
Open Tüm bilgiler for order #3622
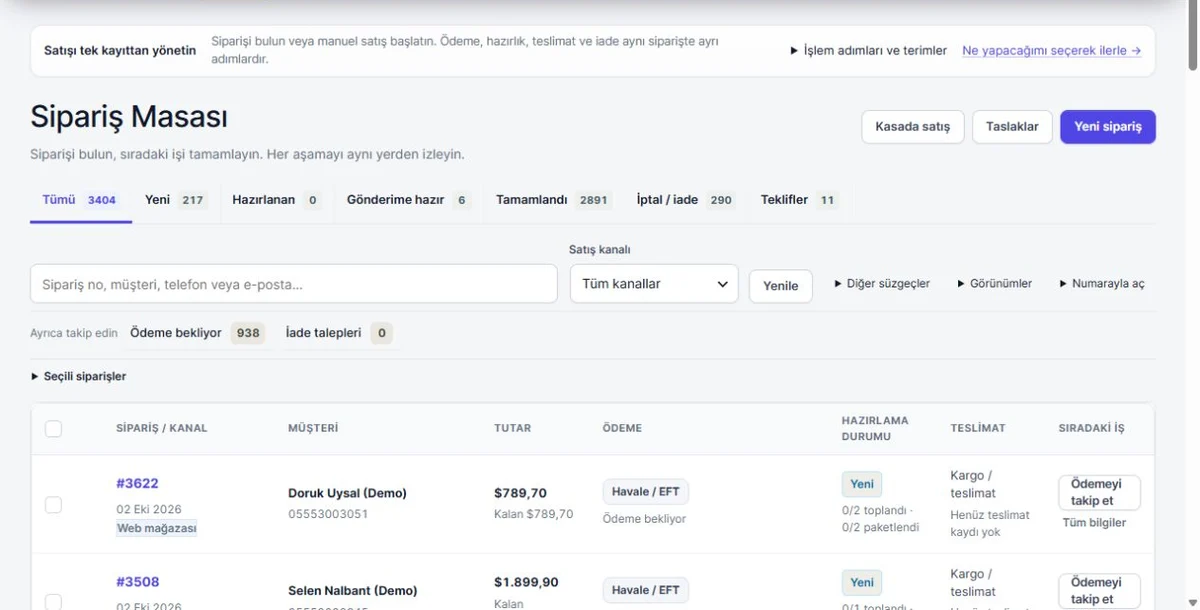pos(1094,523)
